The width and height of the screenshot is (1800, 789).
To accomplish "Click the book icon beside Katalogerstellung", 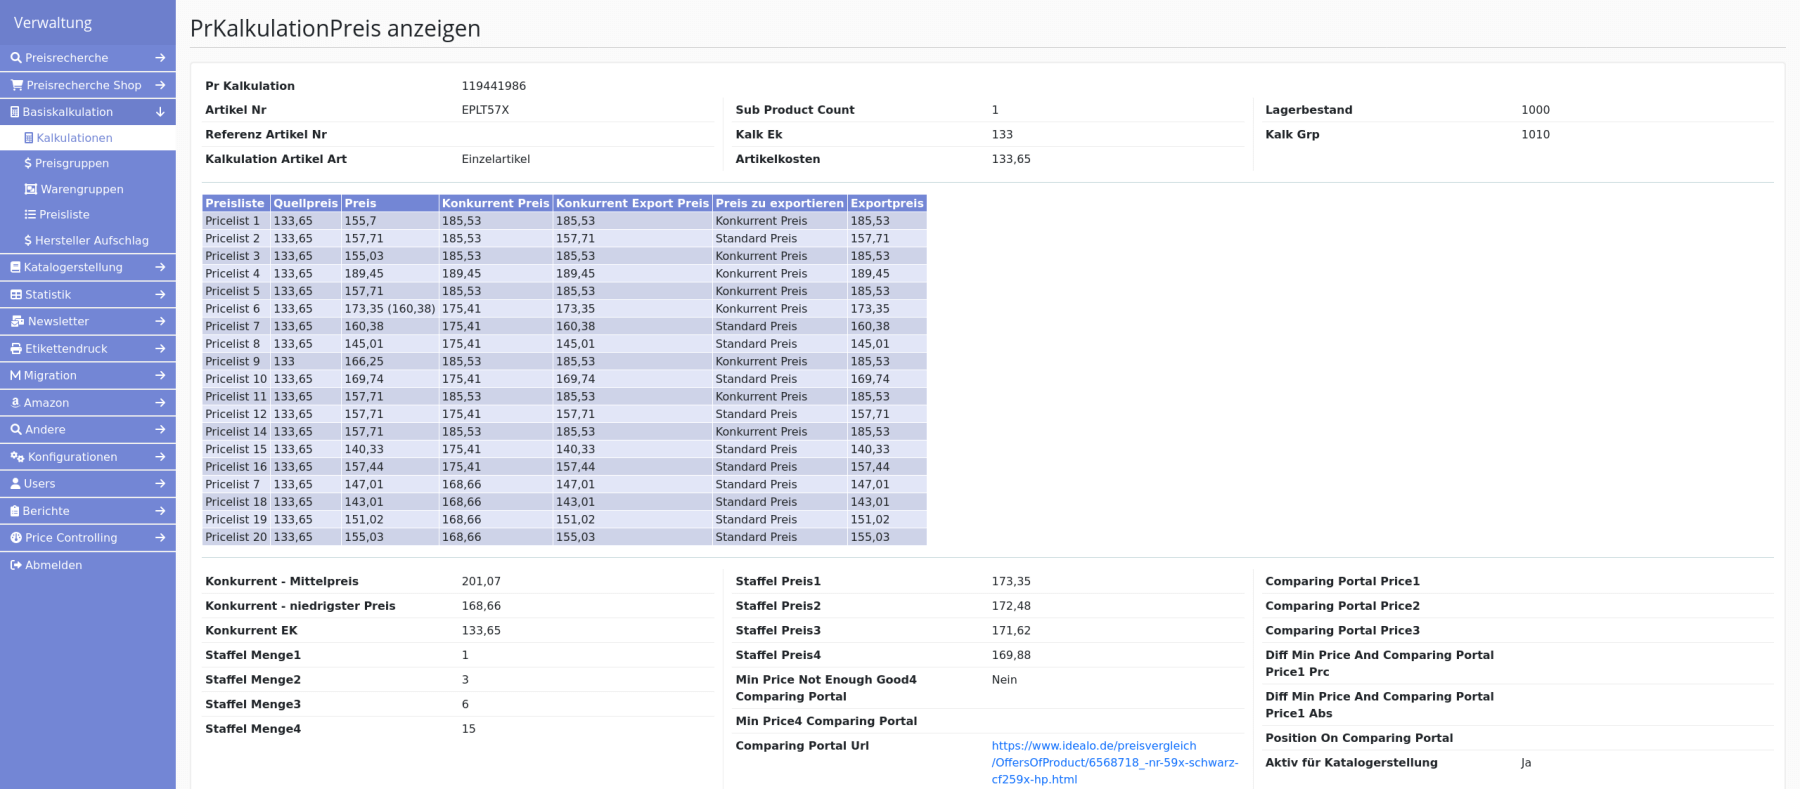I will point(16,267).
